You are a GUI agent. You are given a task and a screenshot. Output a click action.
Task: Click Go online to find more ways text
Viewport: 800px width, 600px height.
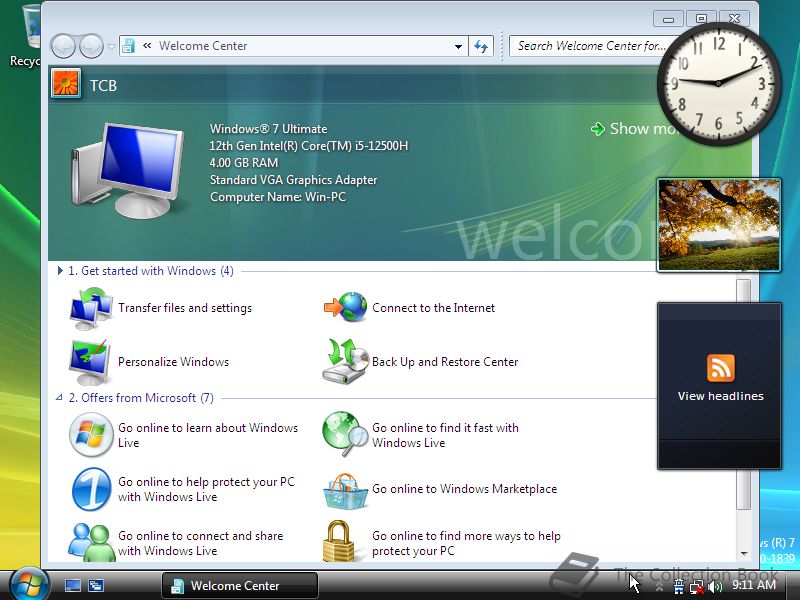pyautogui.click(x=466, y=543)
